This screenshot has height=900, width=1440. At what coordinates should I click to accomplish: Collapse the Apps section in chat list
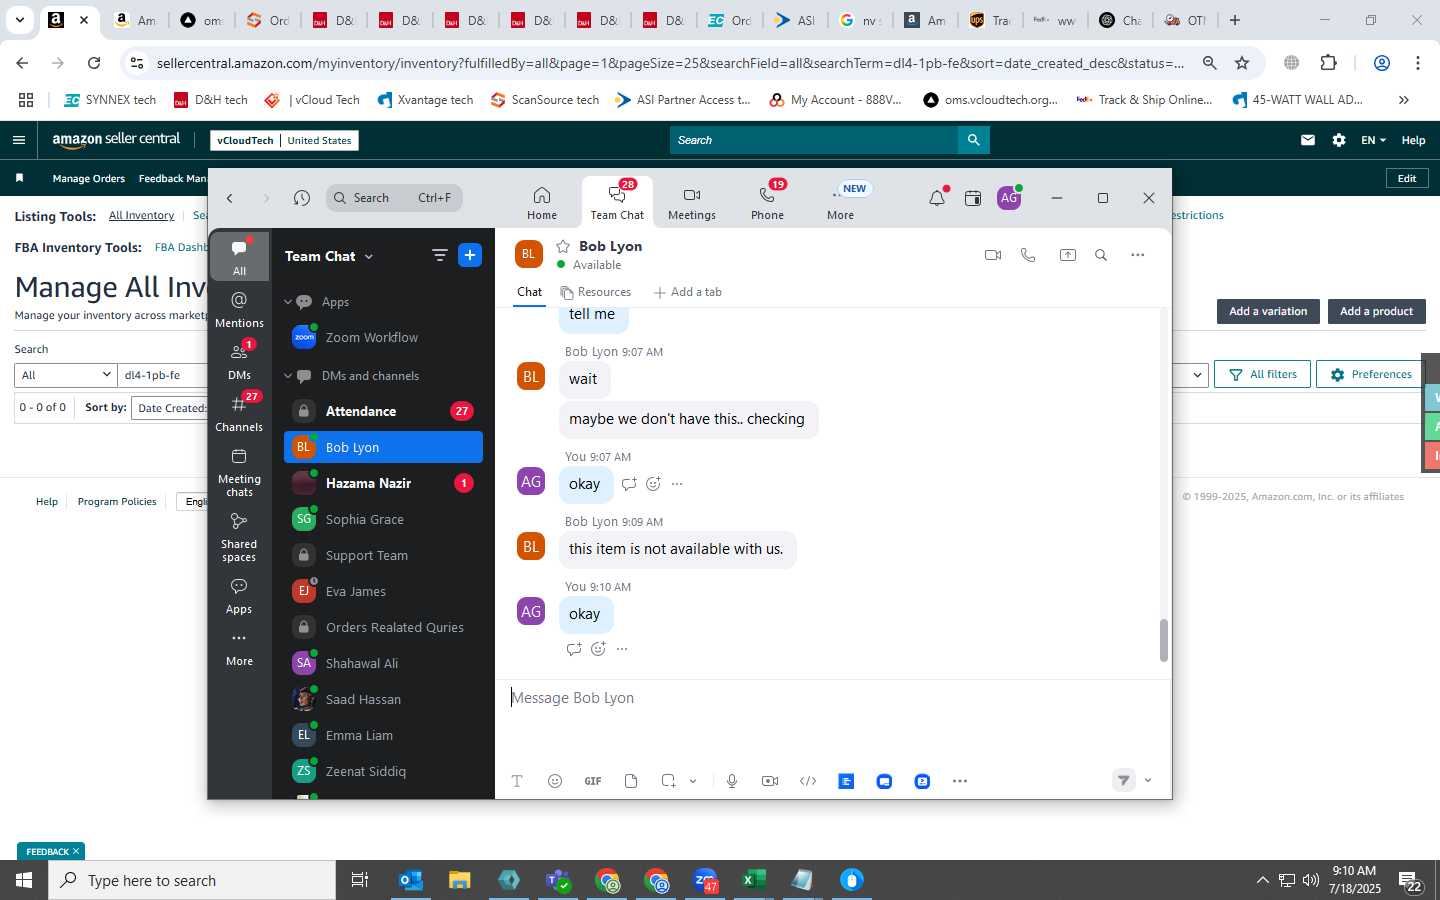pos(288,302)
